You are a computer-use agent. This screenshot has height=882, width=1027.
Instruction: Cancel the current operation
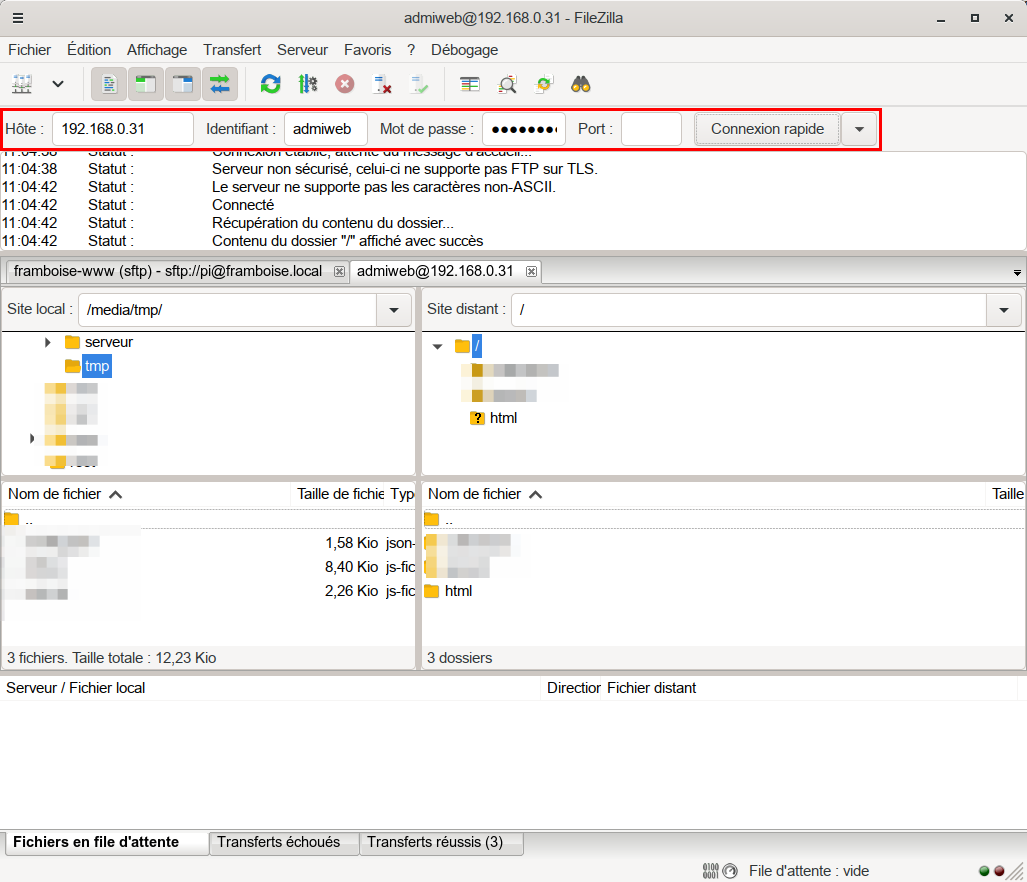pos(345,84)
